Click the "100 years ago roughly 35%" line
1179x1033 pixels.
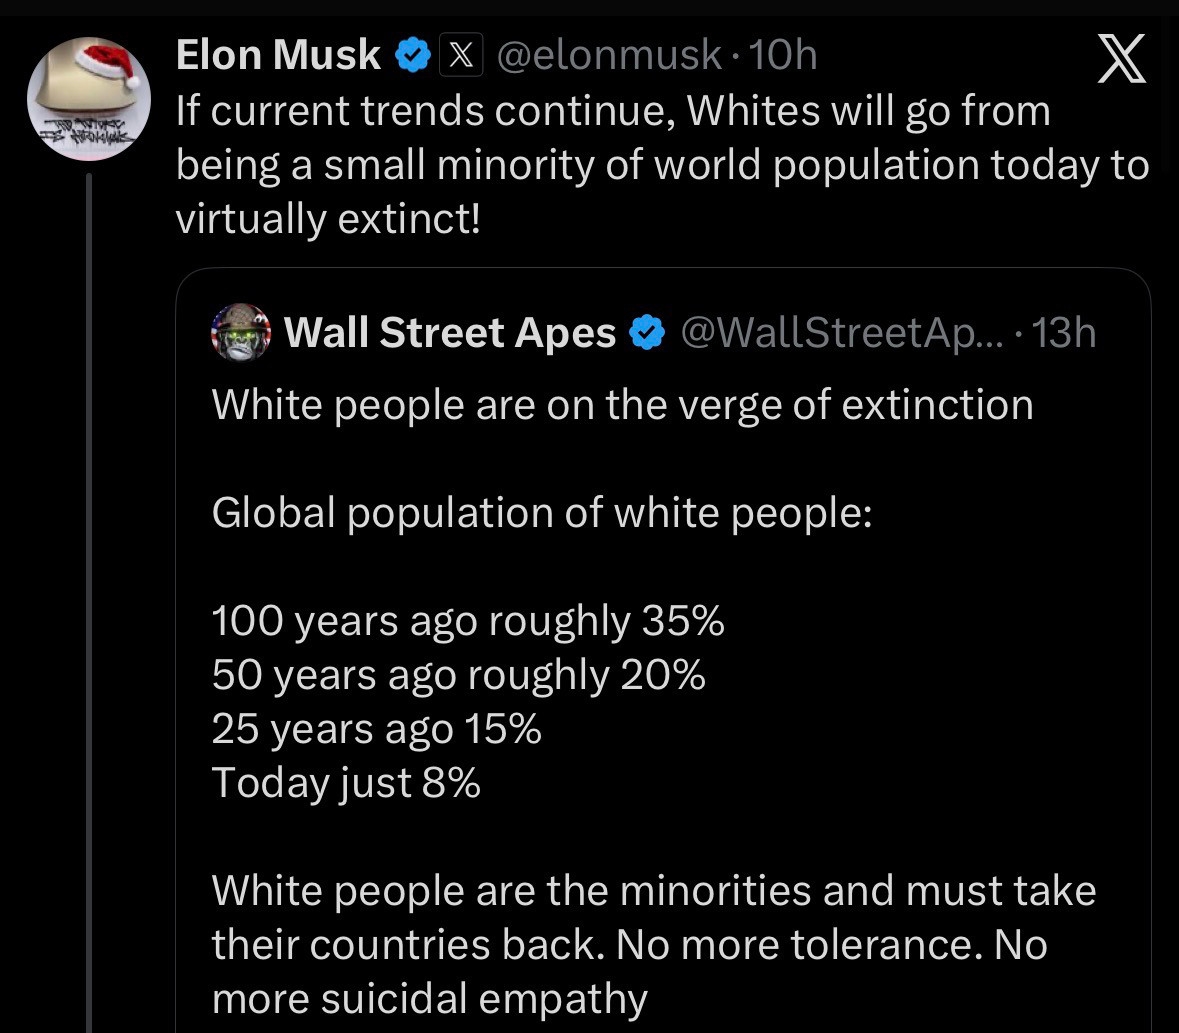pyautogui.click(x=468, y=621)
